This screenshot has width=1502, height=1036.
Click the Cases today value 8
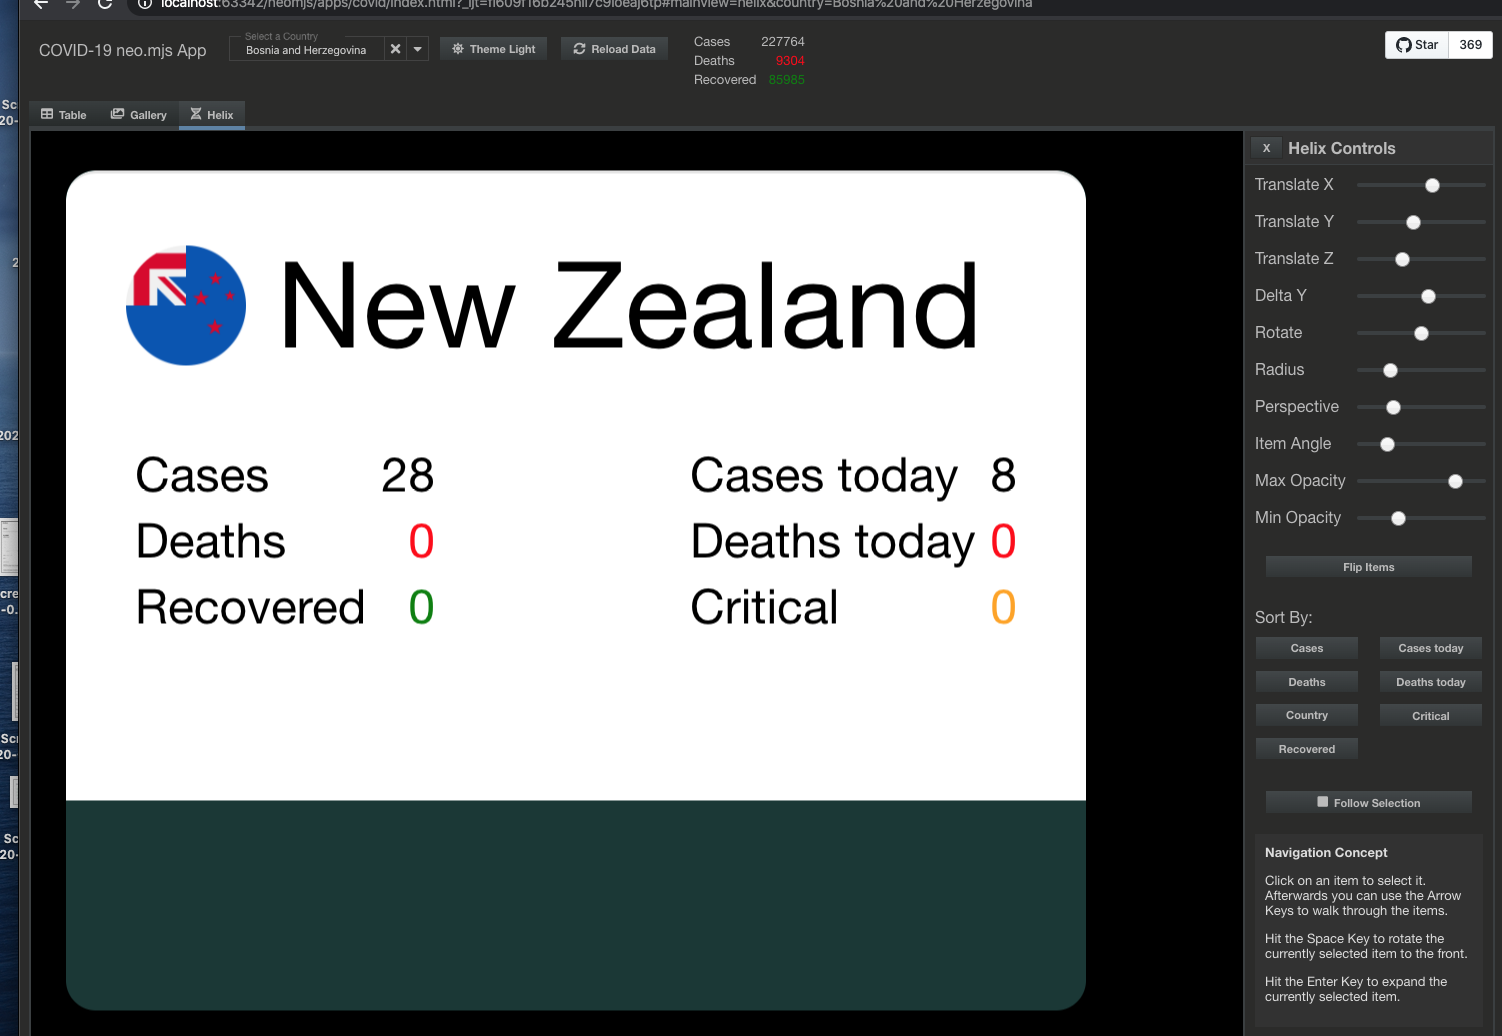pos(1003,475)
